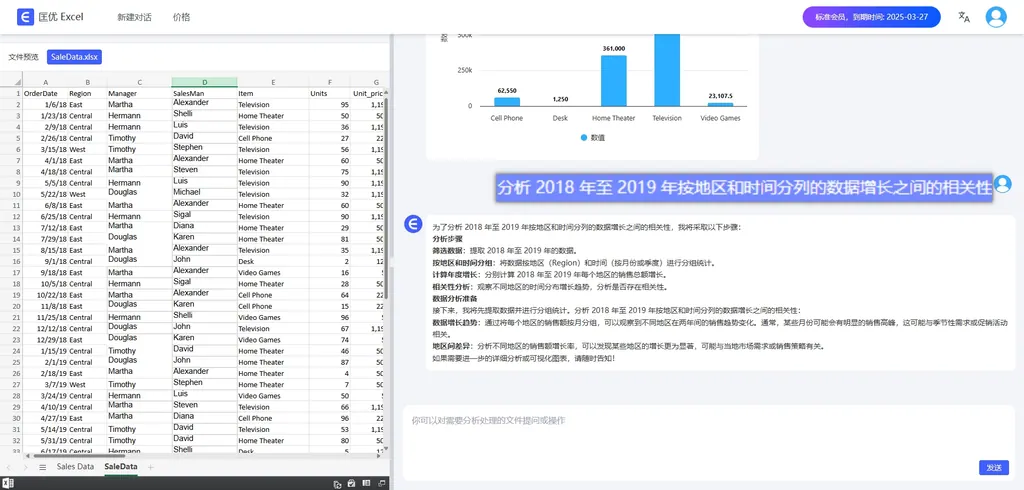This screenshot has width=1024, height=490.
Task: Switch to the Sales Data sheet tab
Action: pyautogui.click(x=75, y=467)
